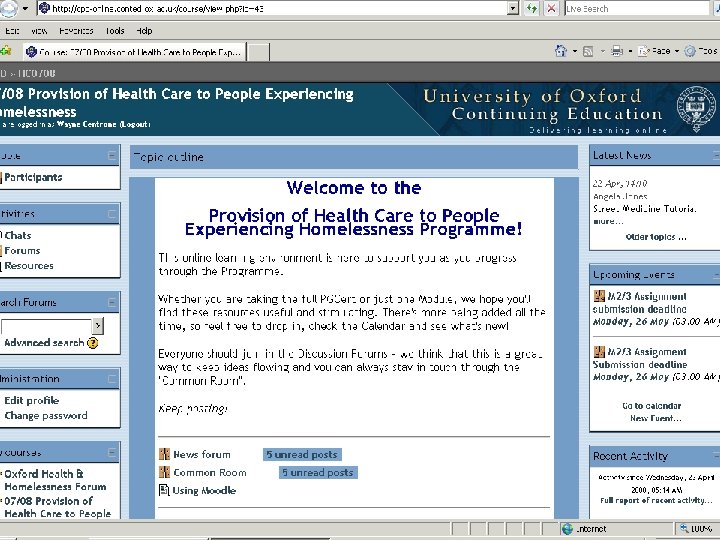Open the Tools menu

[115, 31]
